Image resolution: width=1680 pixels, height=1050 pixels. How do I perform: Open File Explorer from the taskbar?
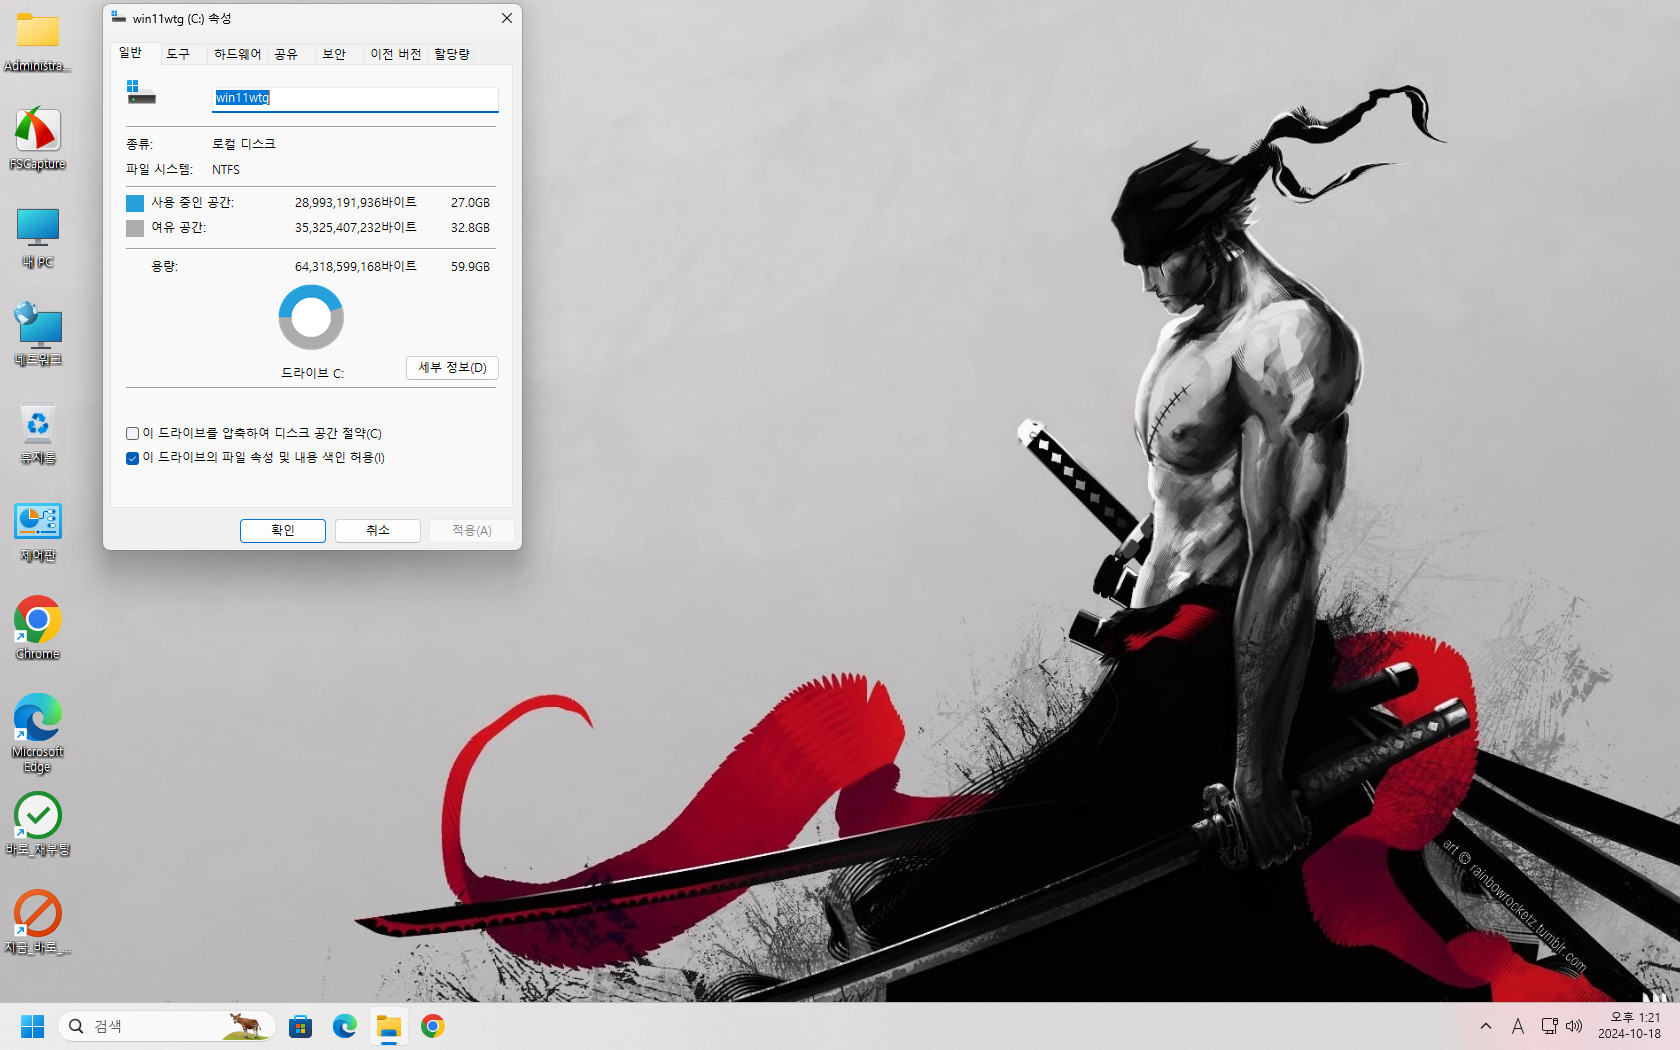389,1026
